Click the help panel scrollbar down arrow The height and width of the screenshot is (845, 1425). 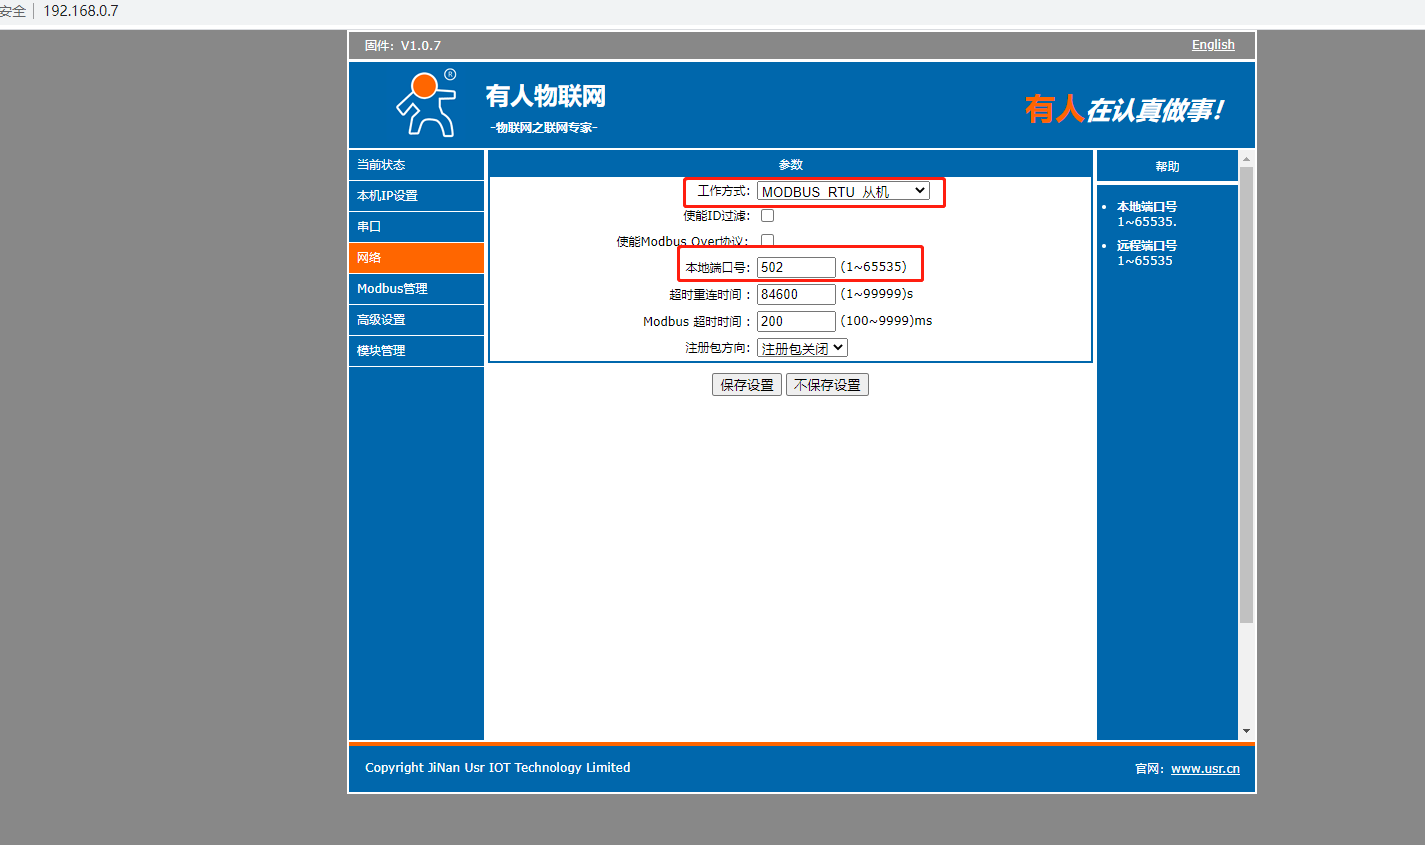tap(1246, 731)
